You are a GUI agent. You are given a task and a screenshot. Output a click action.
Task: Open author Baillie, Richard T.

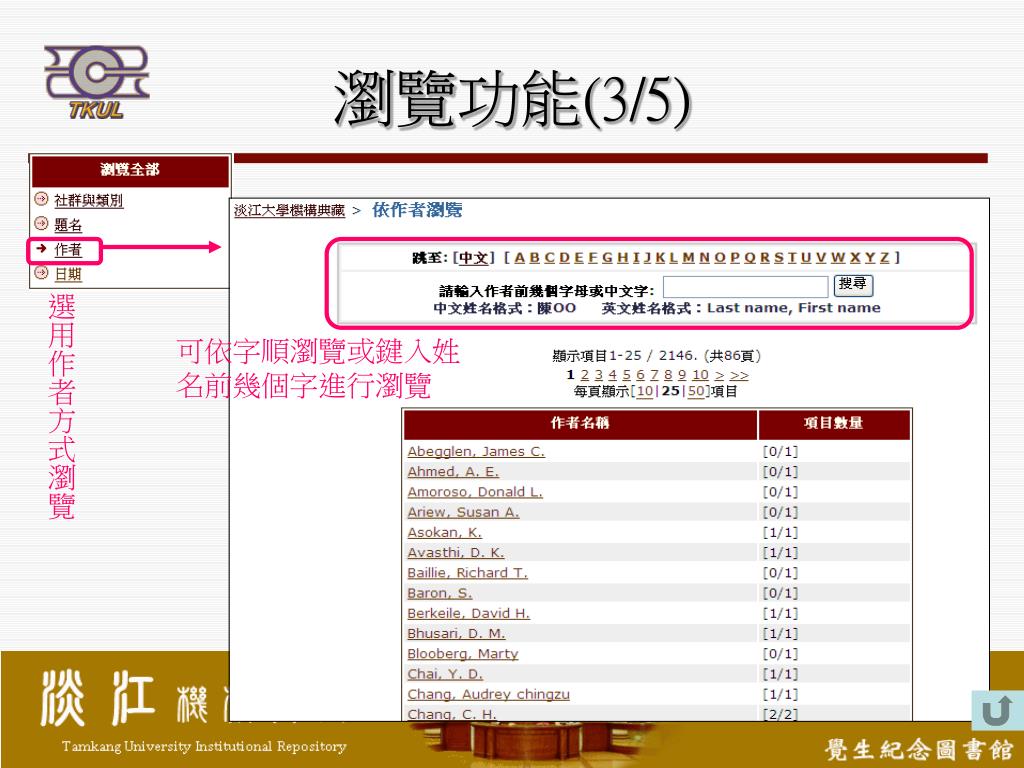tap(468, 573)
